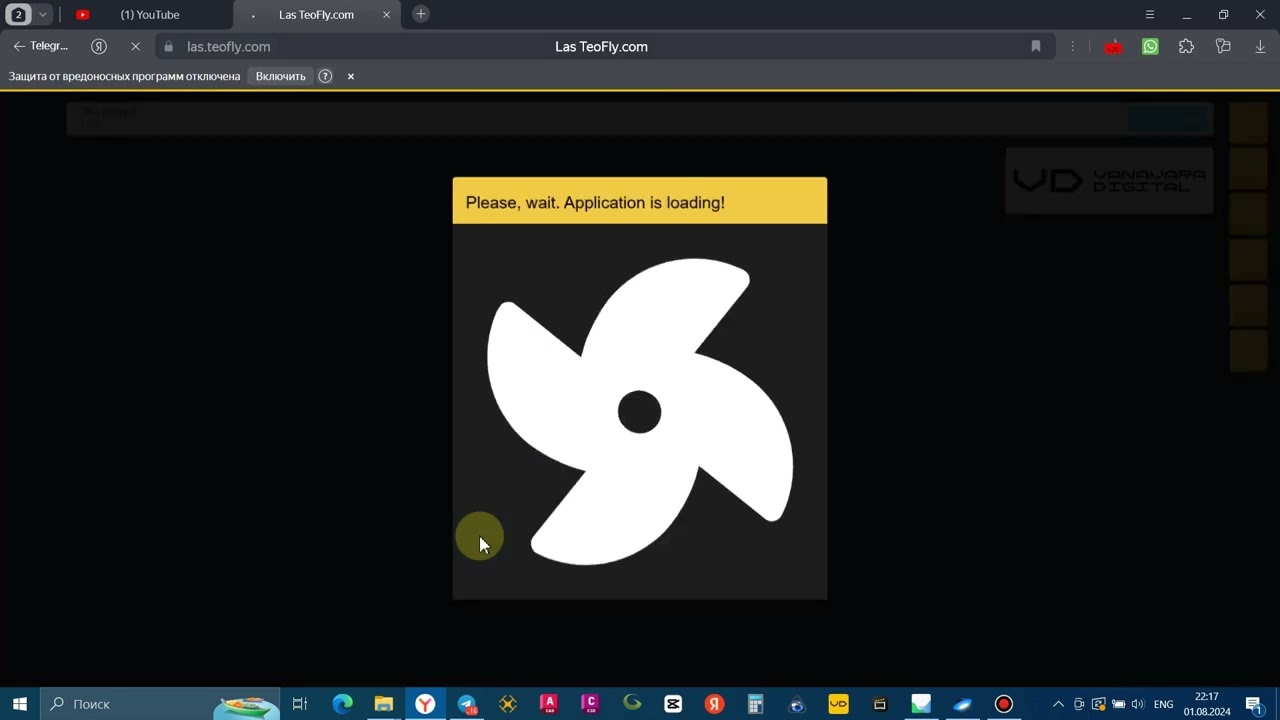This screenshot has width=1280, height=720.
Task: Select the Las TeoFly.com tab
Action: (x=316, y=15)
